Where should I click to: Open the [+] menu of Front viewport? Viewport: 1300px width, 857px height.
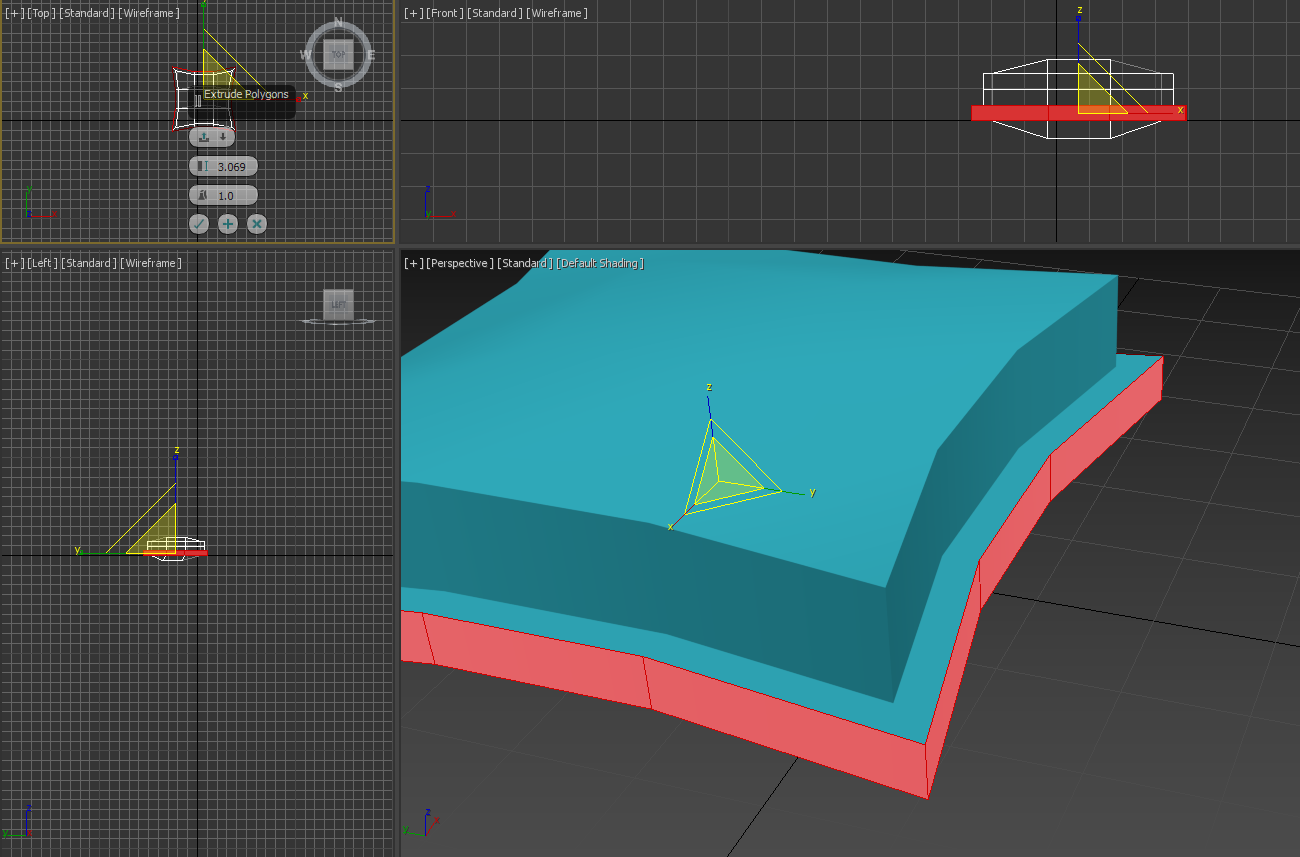(x=414, y=13)
